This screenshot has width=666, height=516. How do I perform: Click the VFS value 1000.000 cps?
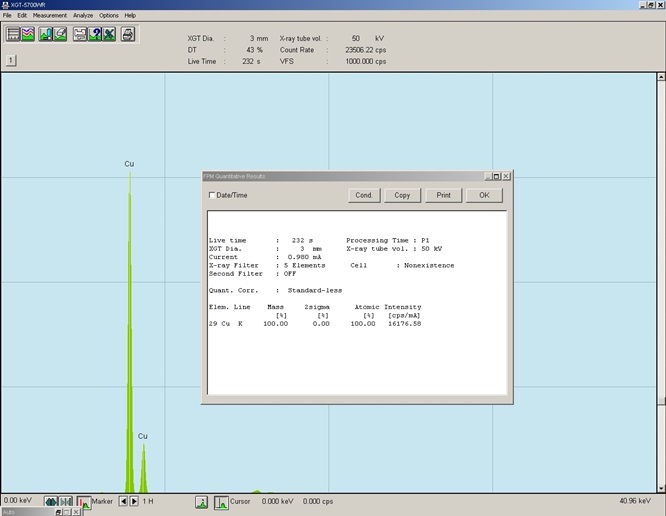pyautogui.click(x=365, y=61)
